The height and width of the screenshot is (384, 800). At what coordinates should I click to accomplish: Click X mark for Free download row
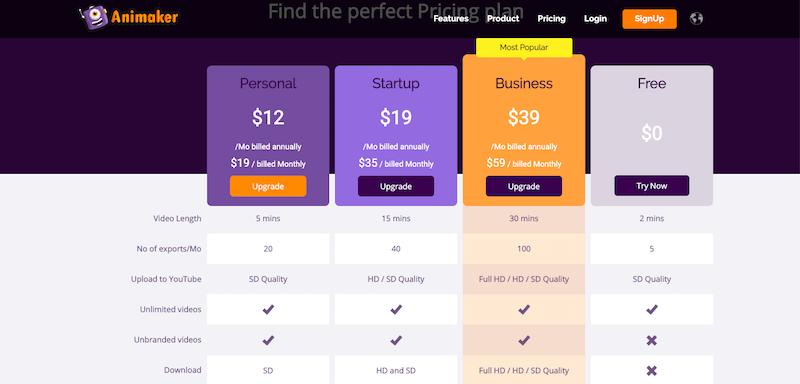(x=652, y=371)
